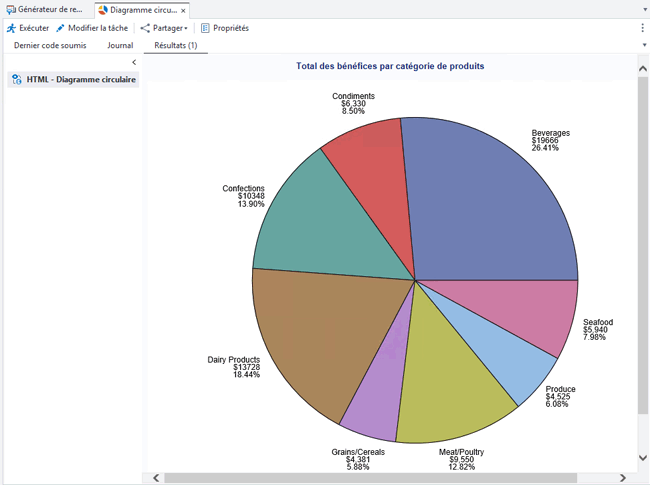The image size is (650, 485).
Task: Click the pie chart icon on Diagramme tab
Action: tap(102, 10)
